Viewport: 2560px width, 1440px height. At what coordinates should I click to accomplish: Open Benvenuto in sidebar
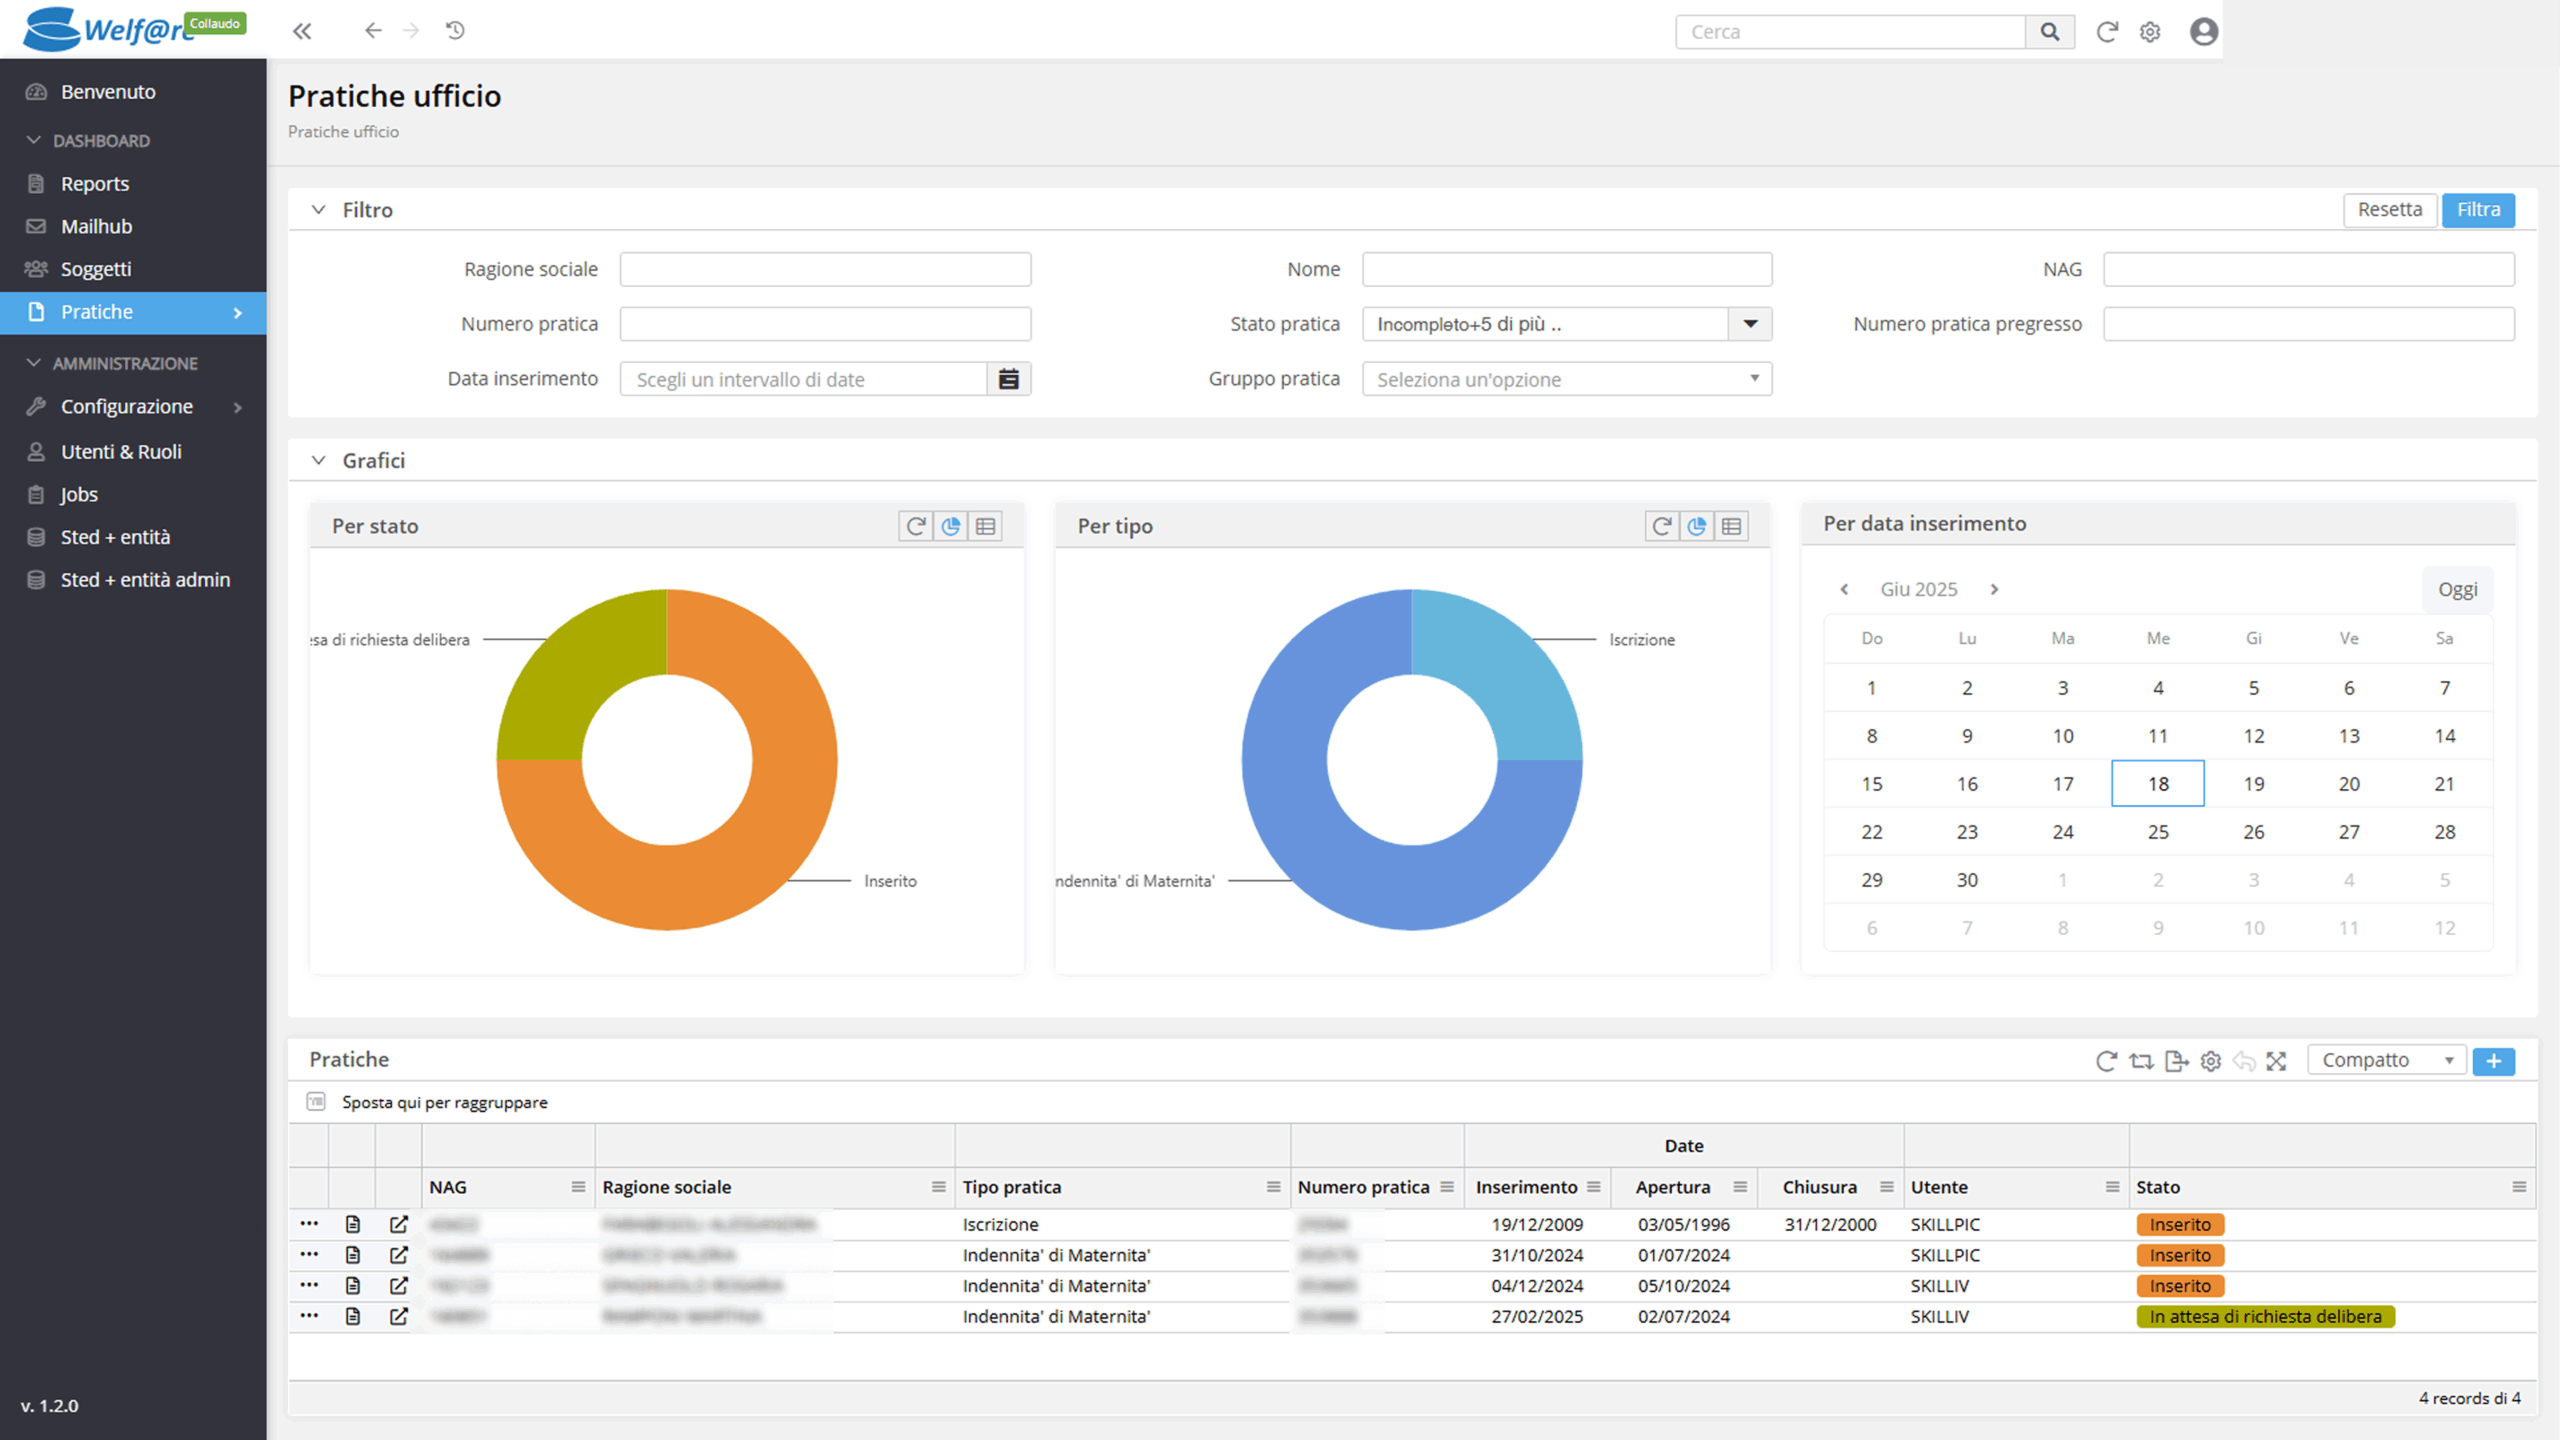point(133,92)
